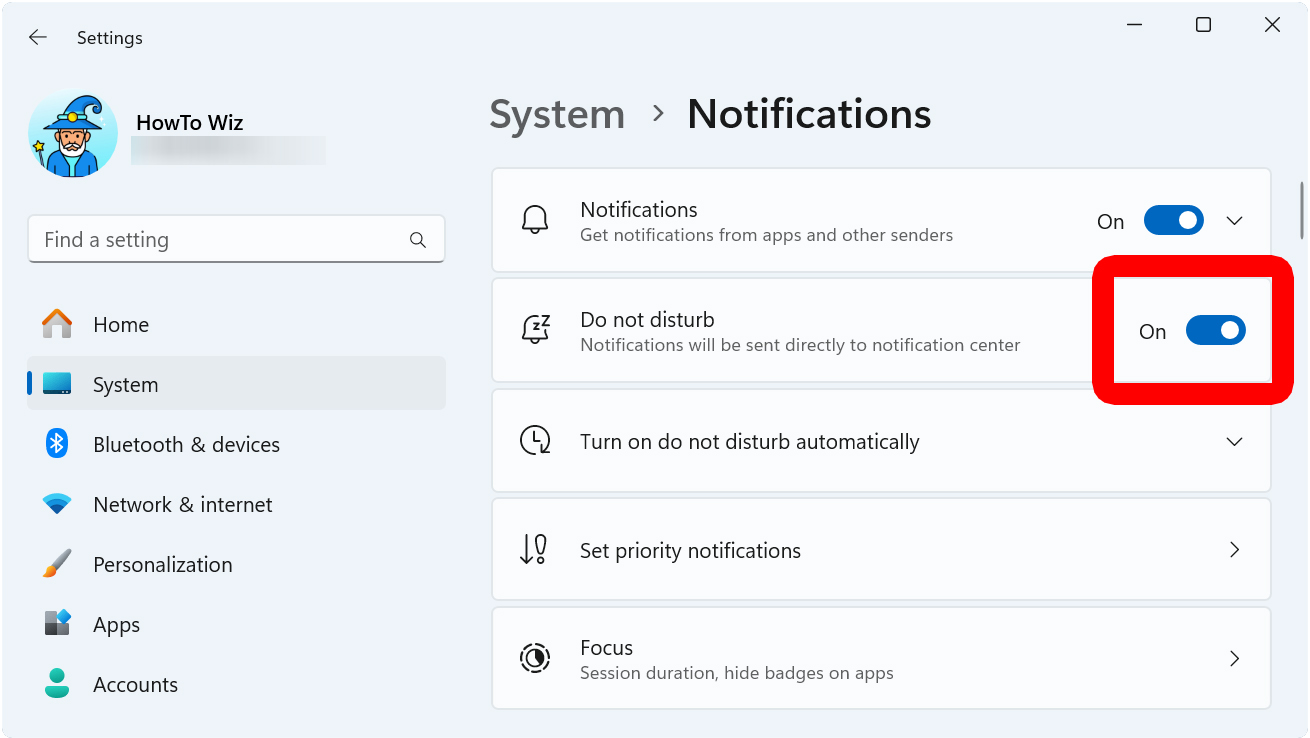Disable the Do not disturb toggle
Screen dimensions: 1310x738
(1215, 330)
